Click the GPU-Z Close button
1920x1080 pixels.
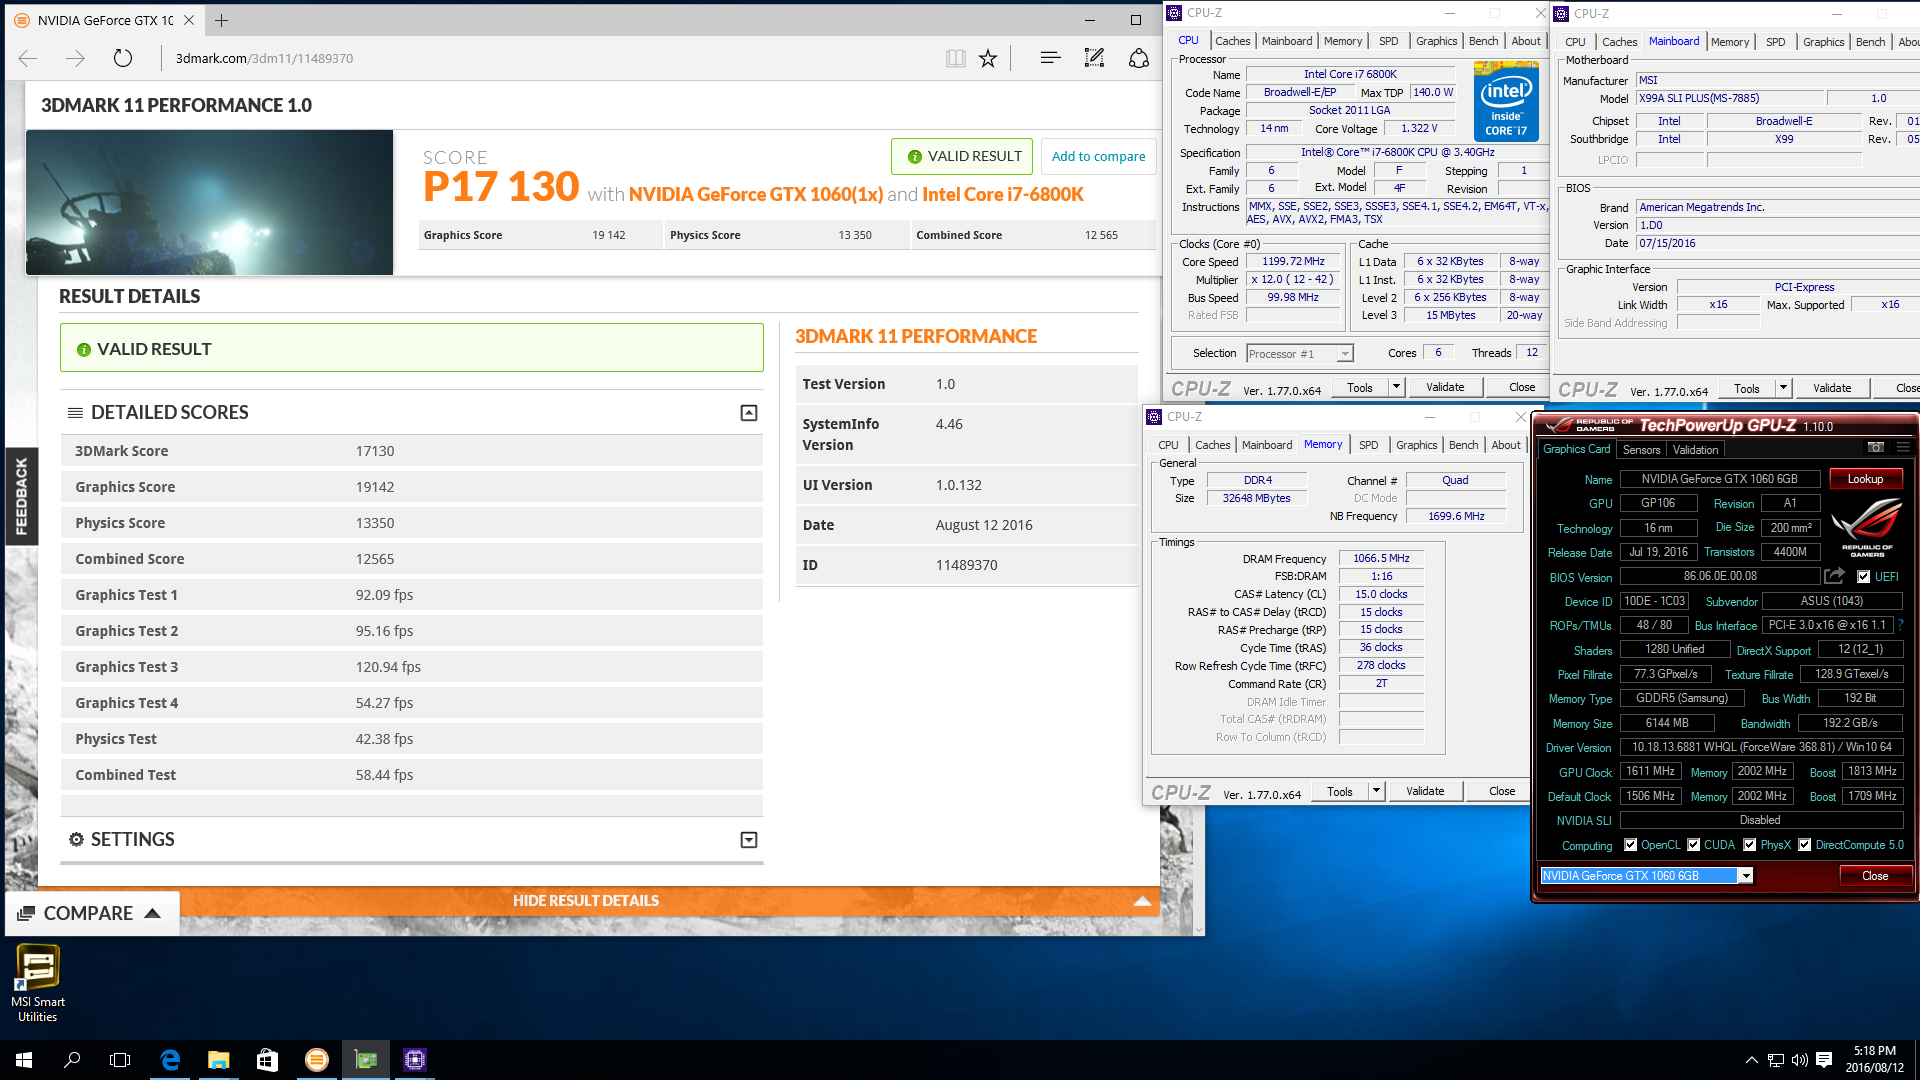[1875, 876]
